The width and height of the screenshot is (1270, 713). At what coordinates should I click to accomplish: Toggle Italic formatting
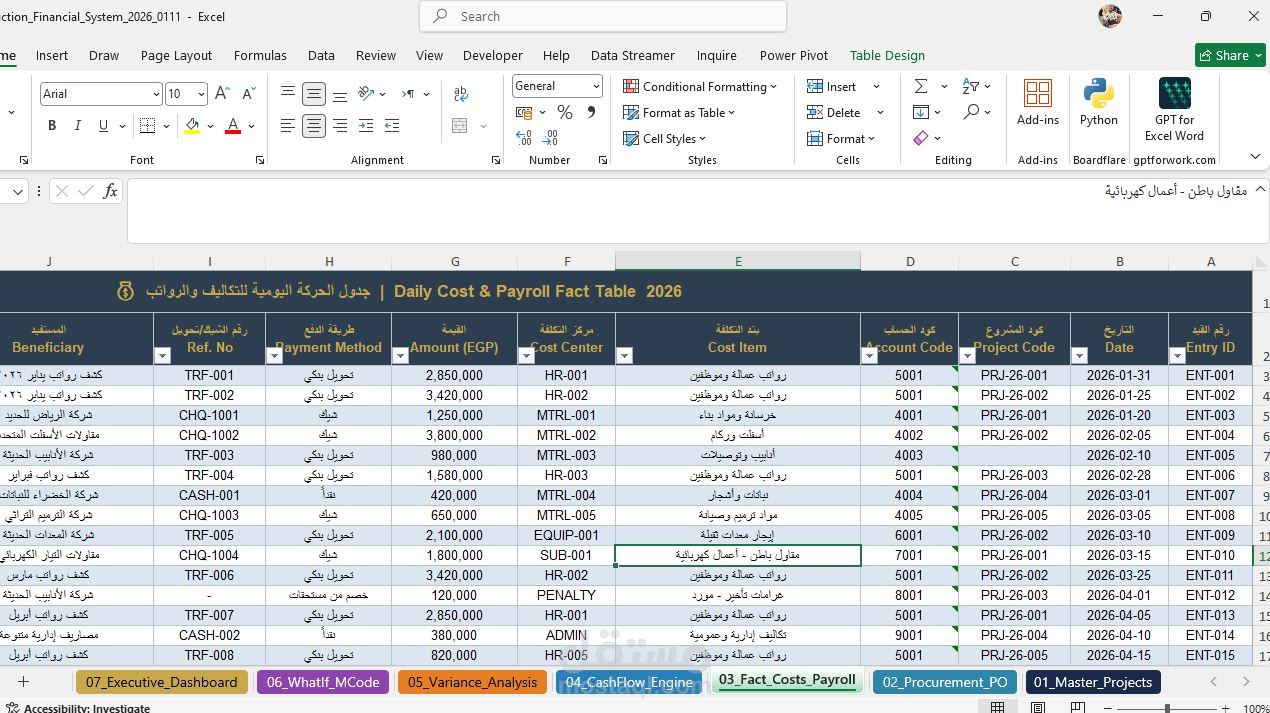78,126
